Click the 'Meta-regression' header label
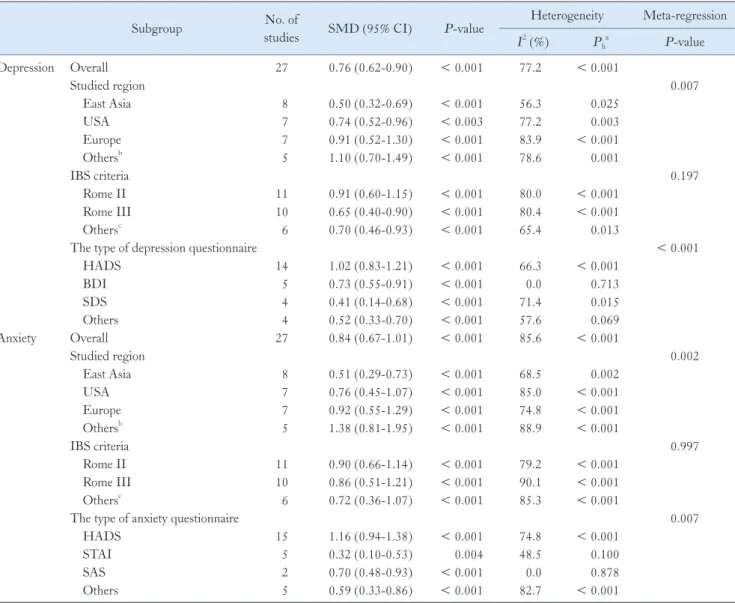Image resolution: width=735 pixels, height=603 pixels. coord(685,15)
